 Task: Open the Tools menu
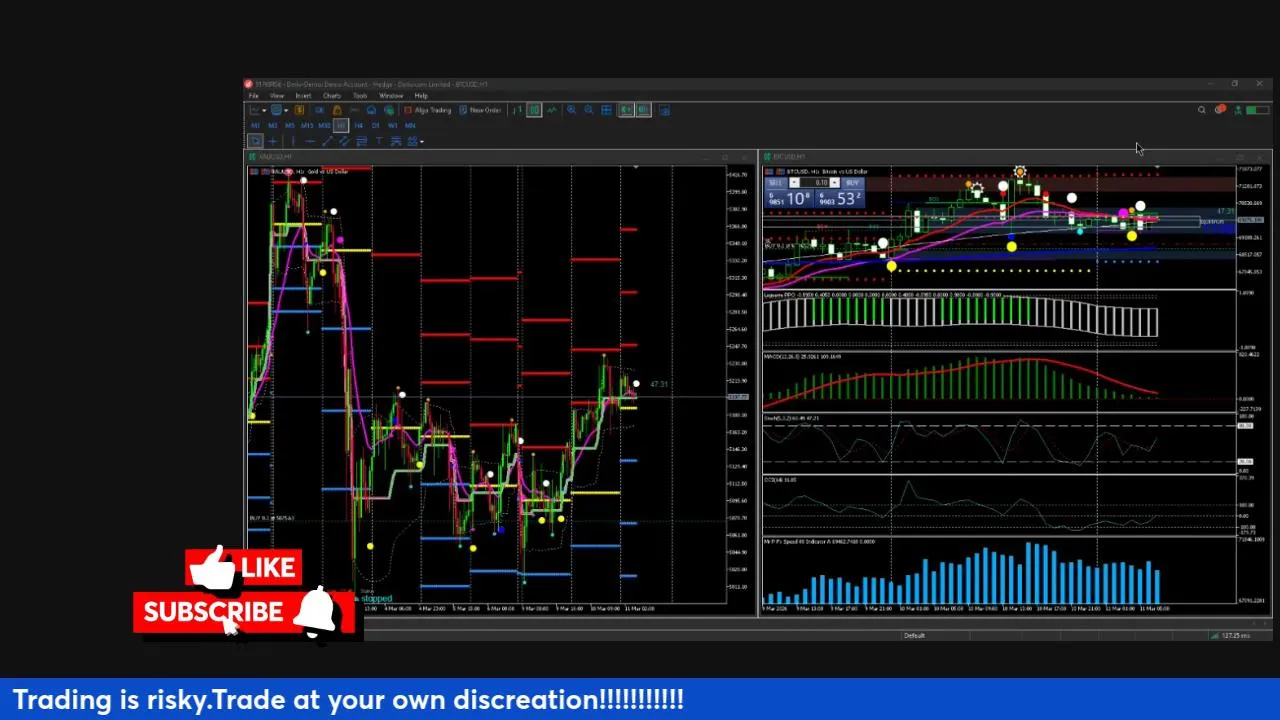coord(360,96)
